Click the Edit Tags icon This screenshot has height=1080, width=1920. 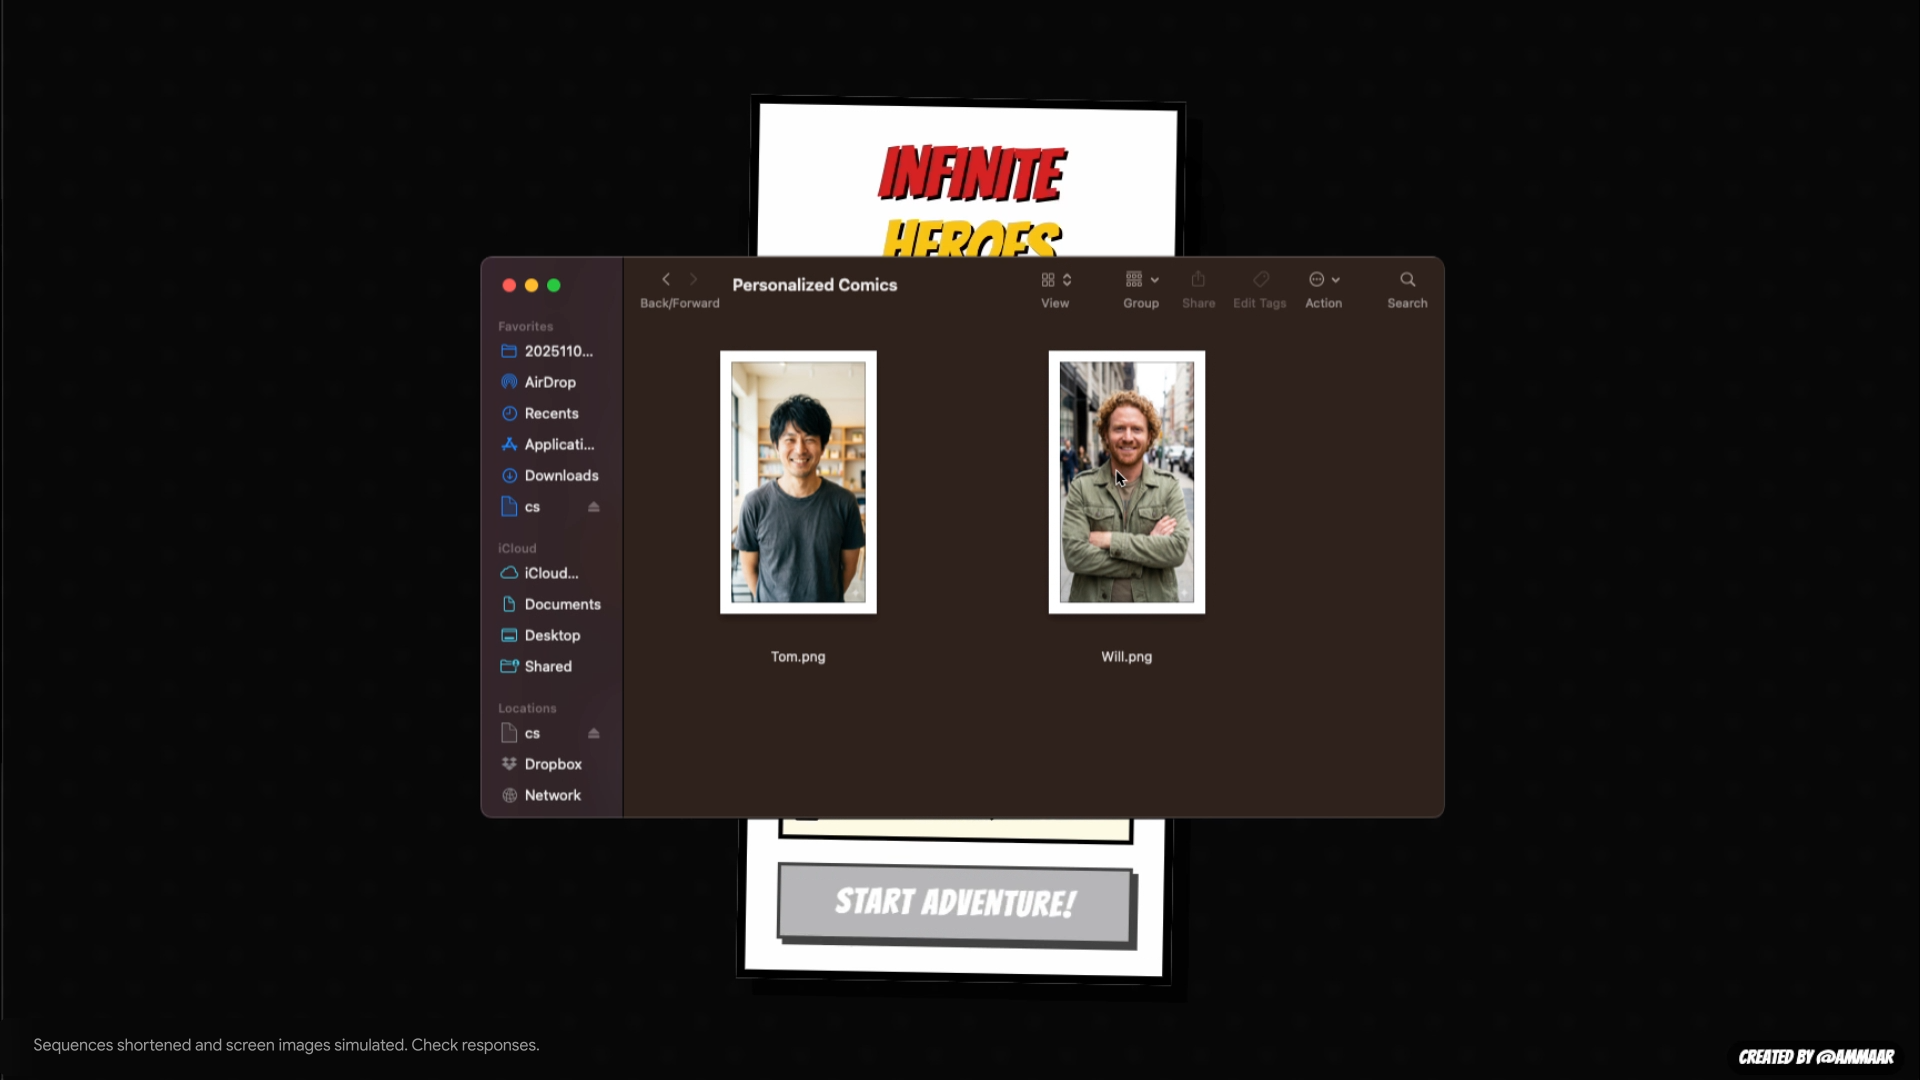click(x=1260, y=280)
